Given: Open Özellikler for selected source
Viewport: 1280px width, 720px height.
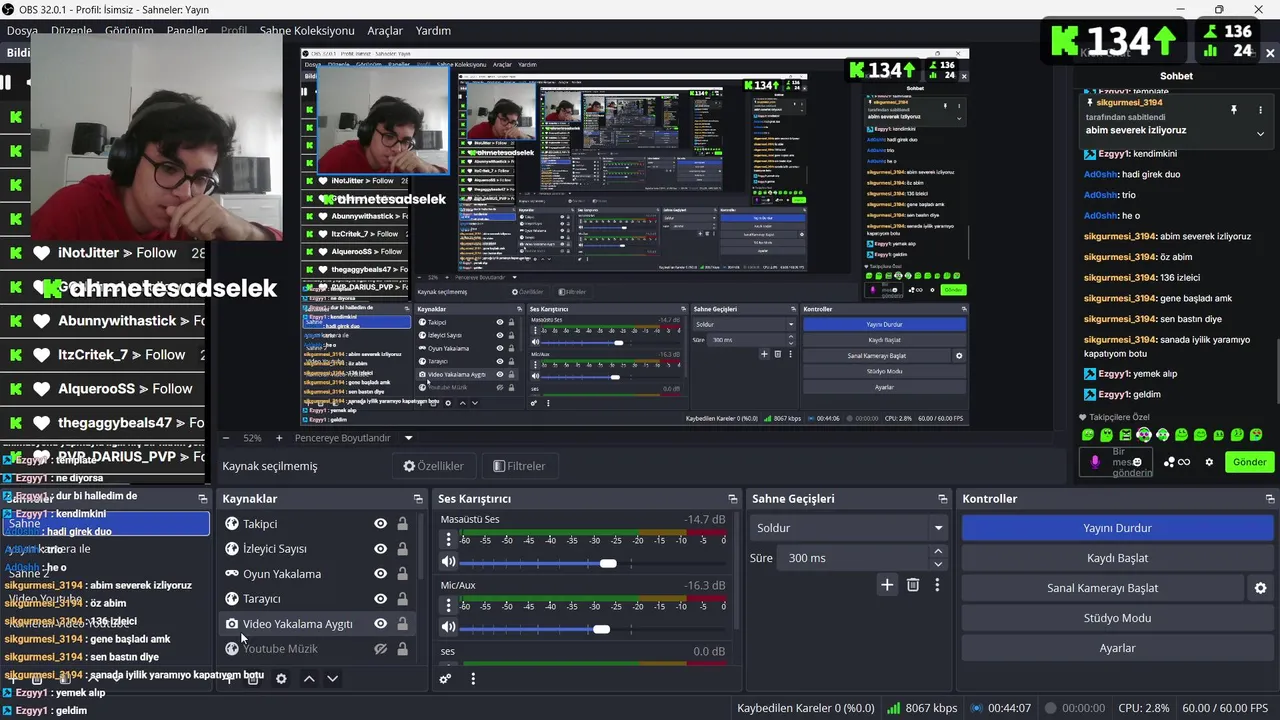Looking at the screenshot, I should (434, 466).
